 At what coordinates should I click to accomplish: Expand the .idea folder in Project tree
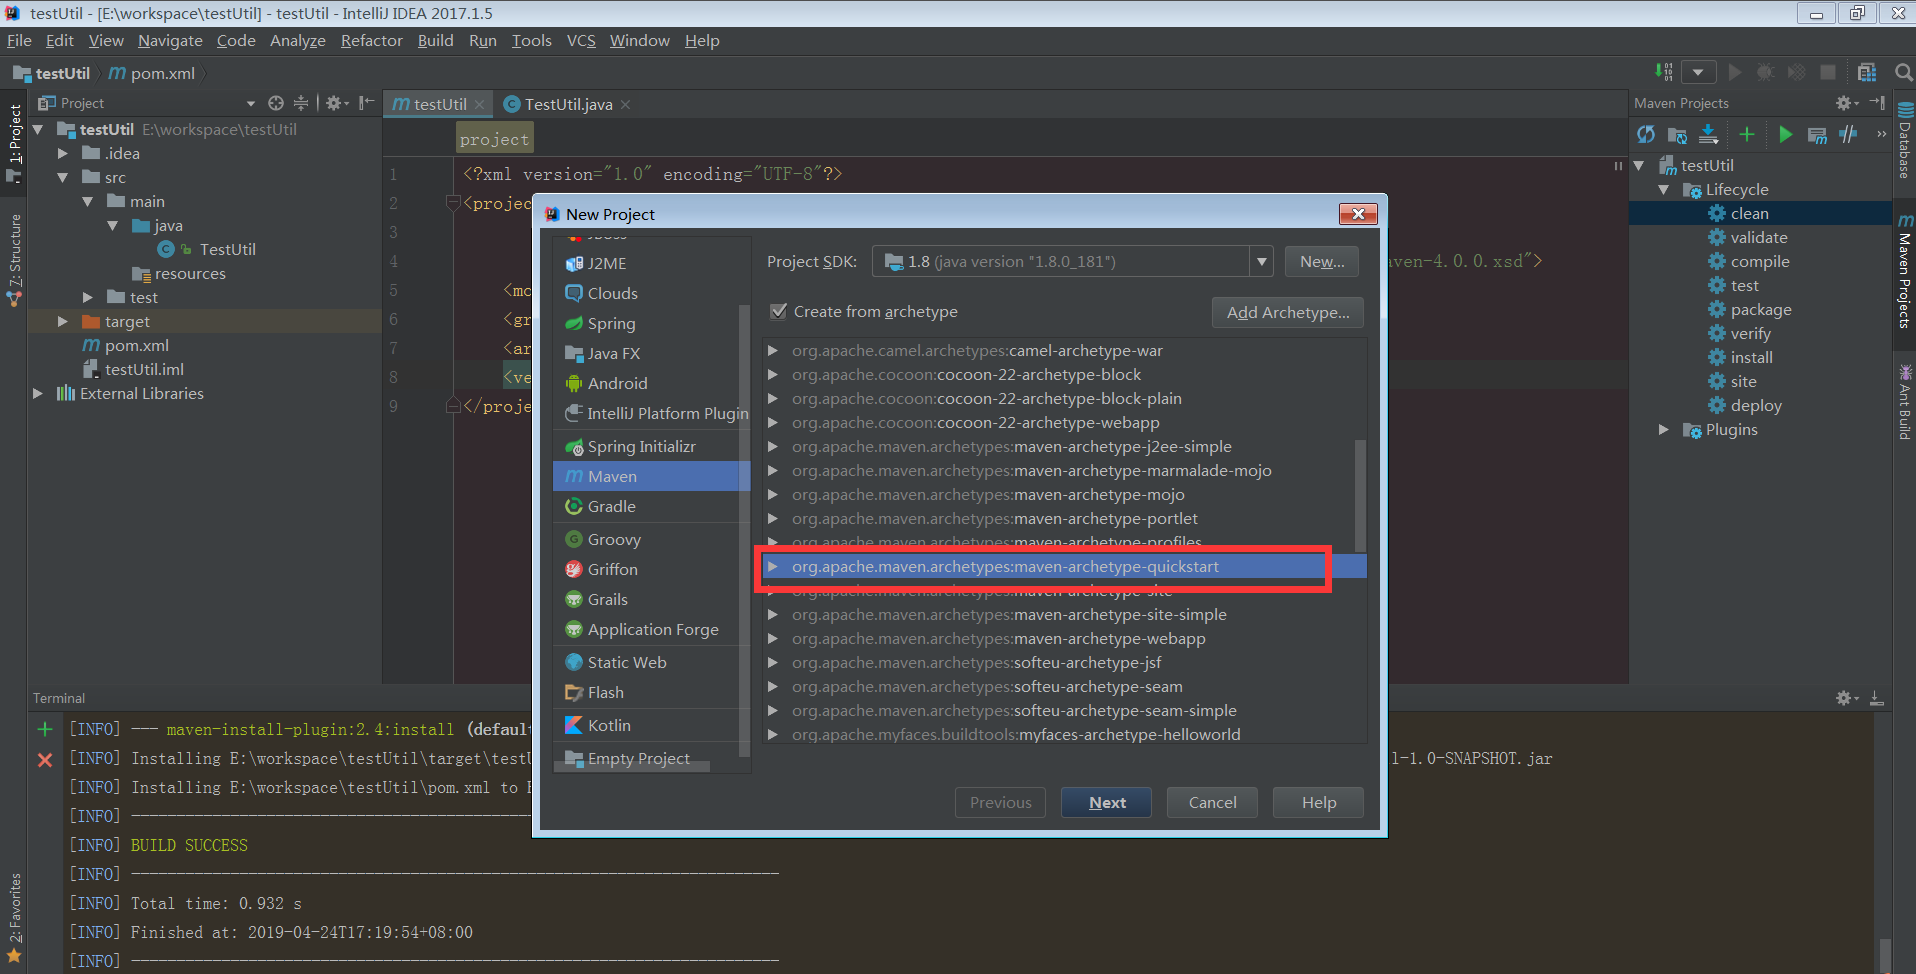62,153
